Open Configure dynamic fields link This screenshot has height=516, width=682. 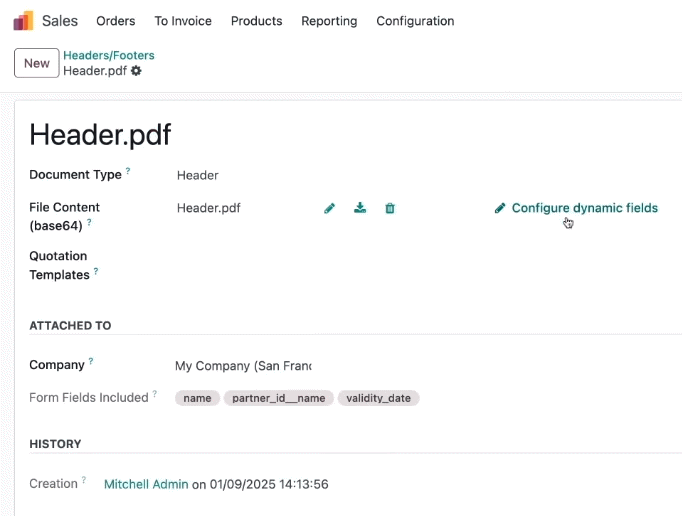point(585,208)
